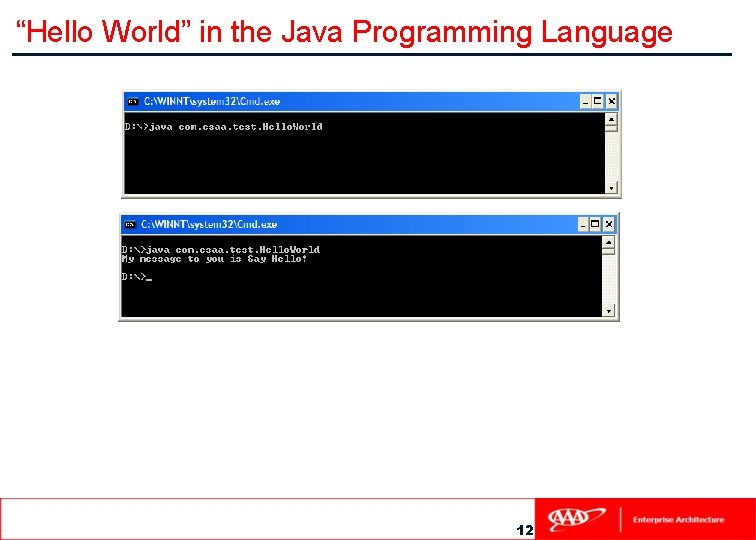This screenshot has height=540, width=756.
Task: Click the lower Cmd.exe window's system menu icon
Action: tap(130, 225)
